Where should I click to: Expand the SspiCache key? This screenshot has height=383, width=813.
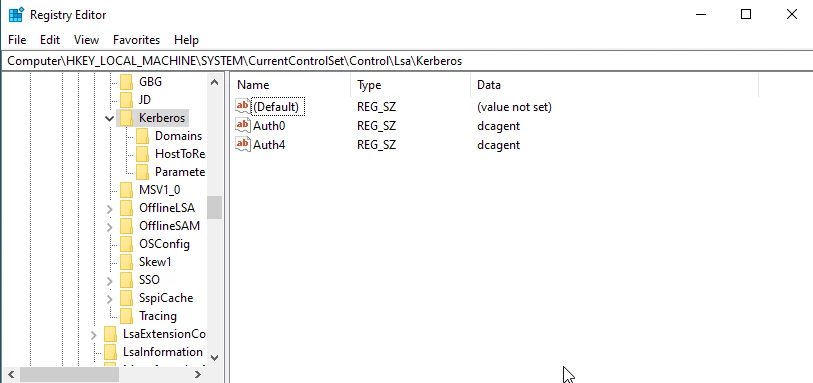[109, 299]
